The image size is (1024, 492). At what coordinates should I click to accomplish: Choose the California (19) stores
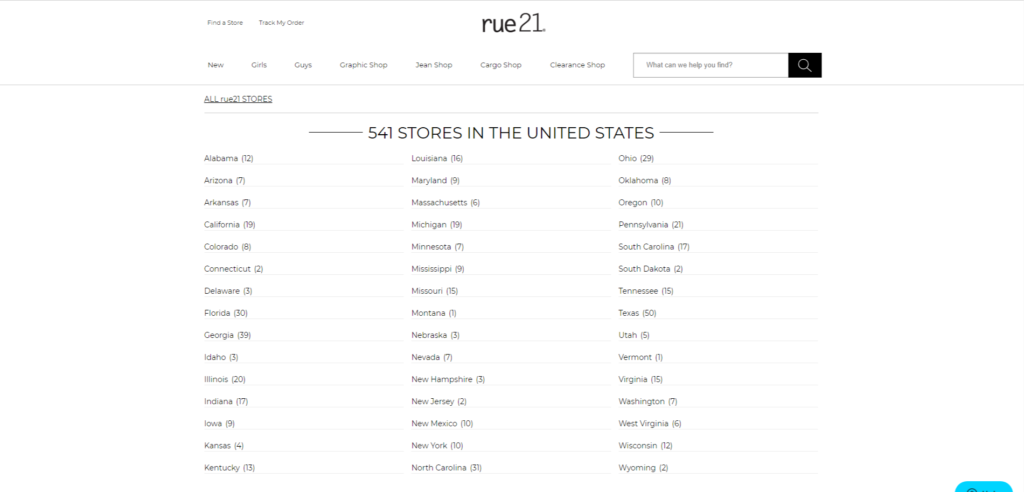click(229, 225)
